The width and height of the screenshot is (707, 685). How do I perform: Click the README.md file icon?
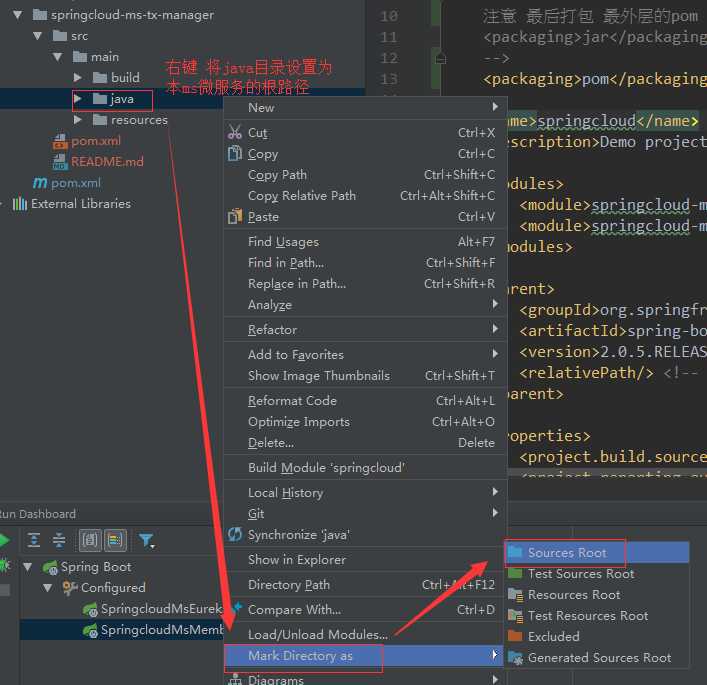point(60,161)
